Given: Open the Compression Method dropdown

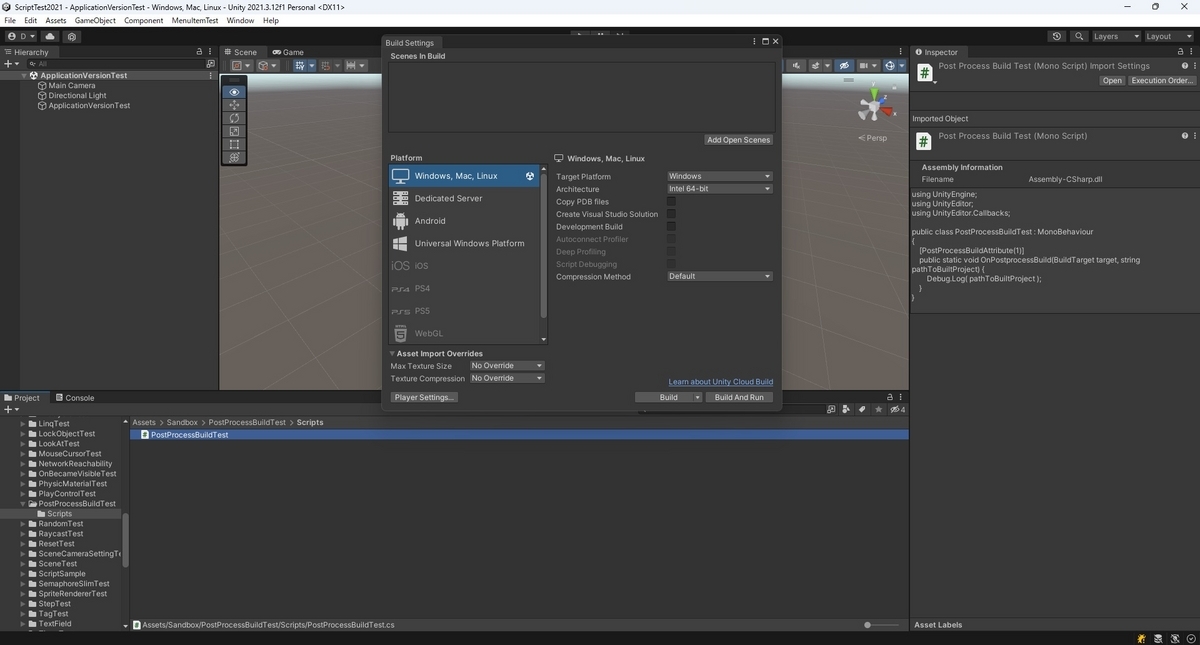Looking at the screenshot, I should pyautogui.click(x=718, y=276).
